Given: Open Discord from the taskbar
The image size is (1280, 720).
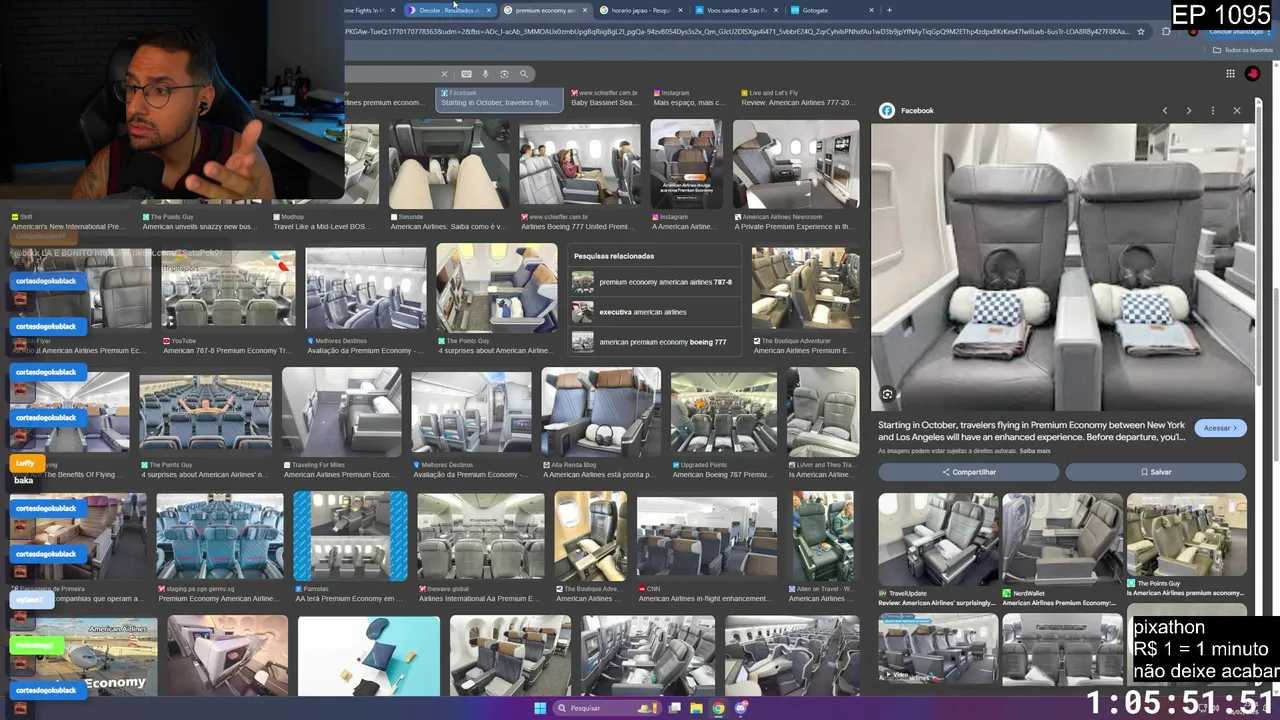Looking at the screenshot, I should click(741, 708).
